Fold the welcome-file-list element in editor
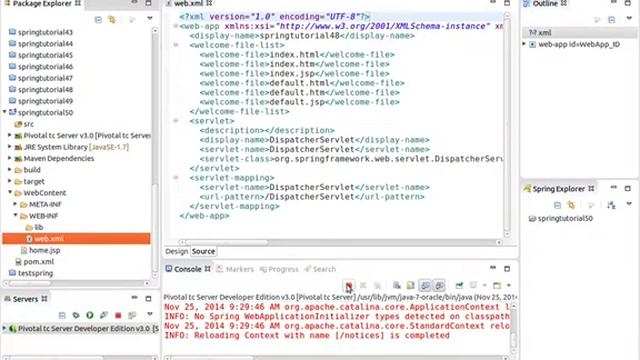Screen dimensions: 640x360 click(176, 45)
